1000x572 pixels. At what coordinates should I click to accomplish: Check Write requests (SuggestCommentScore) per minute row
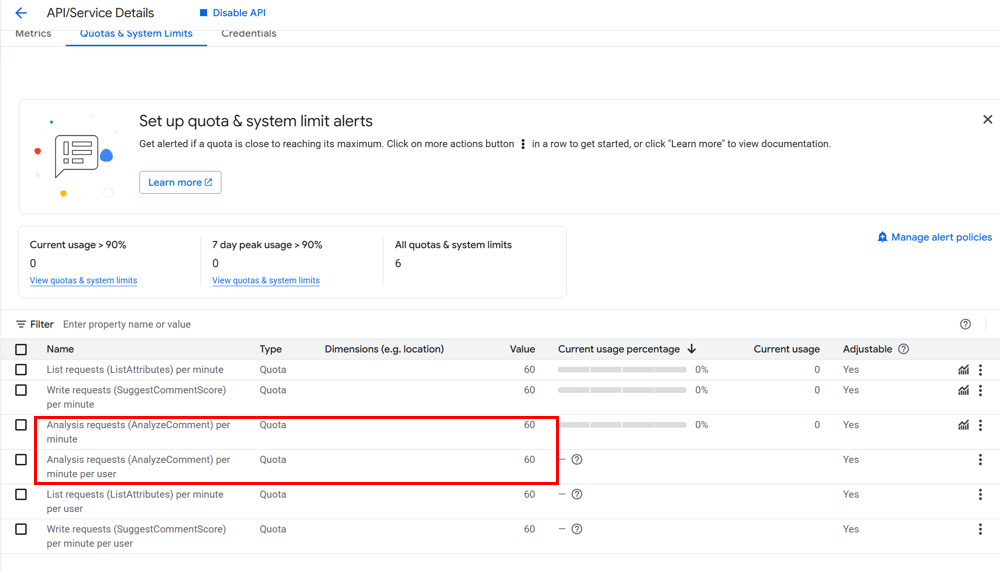[21, 390]
